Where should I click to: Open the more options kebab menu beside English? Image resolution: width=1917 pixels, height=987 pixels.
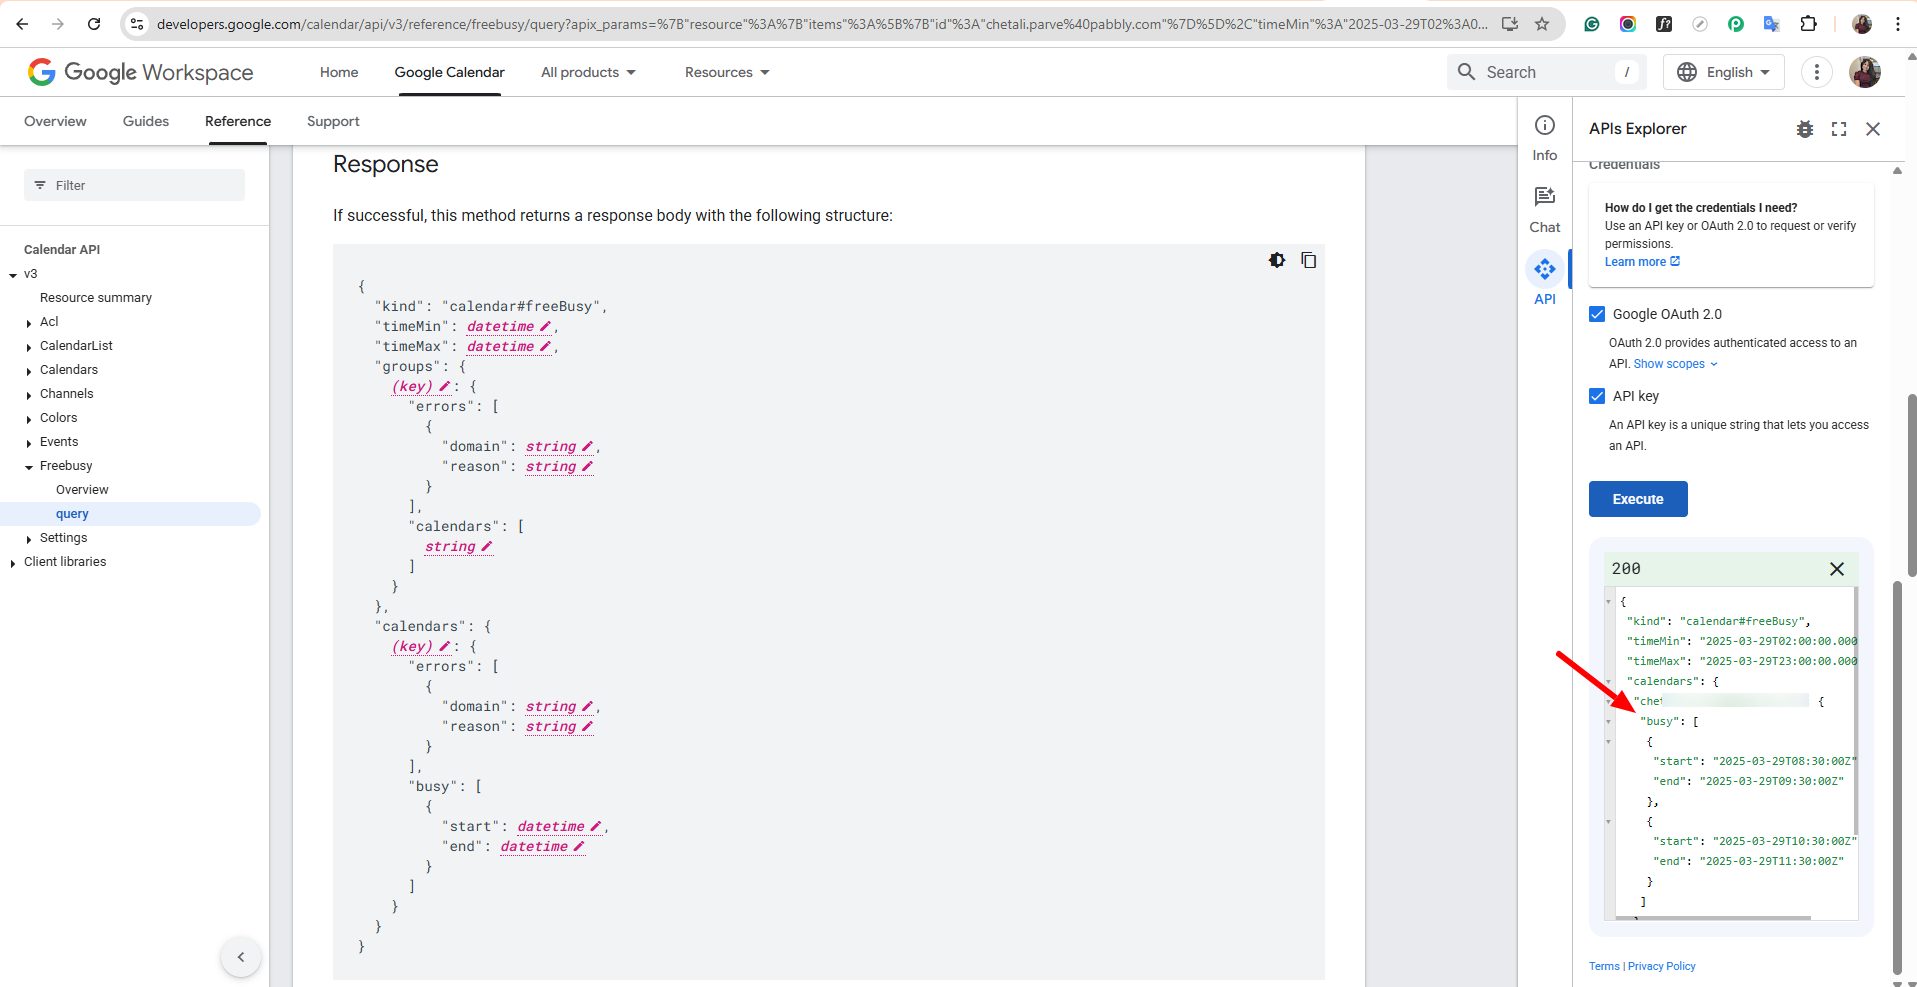[1817, 72]
